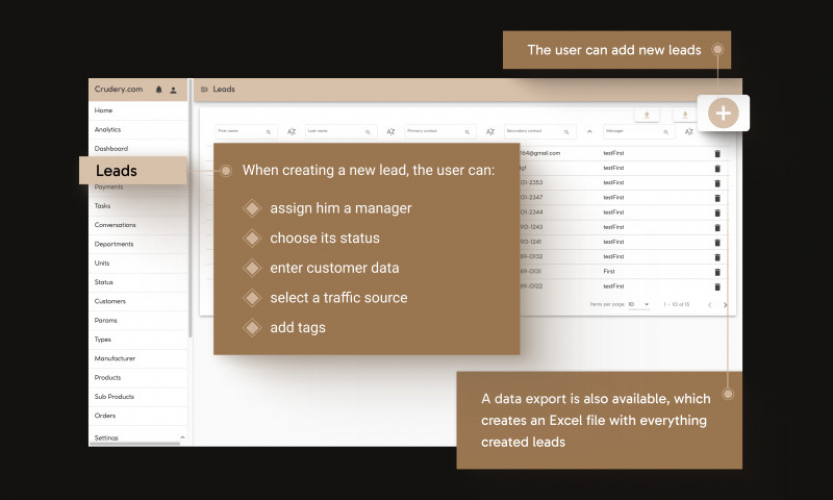Click the up-caret sort icon after Secondary contact
The width and height of the screenshot is (833, 500).
point(590,131)
